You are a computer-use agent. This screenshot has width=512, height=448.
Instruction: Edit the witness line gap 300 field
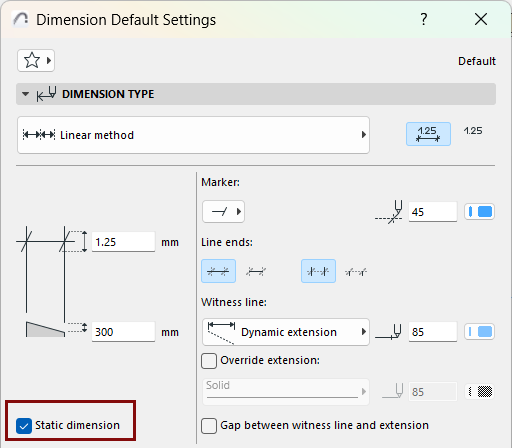[x=123, y=332]
